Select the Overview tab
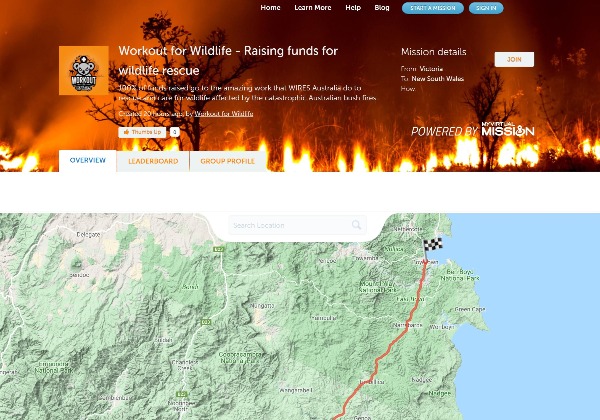Image resolution: width=600 pixels, height=420 pixels. click(88, 161)
